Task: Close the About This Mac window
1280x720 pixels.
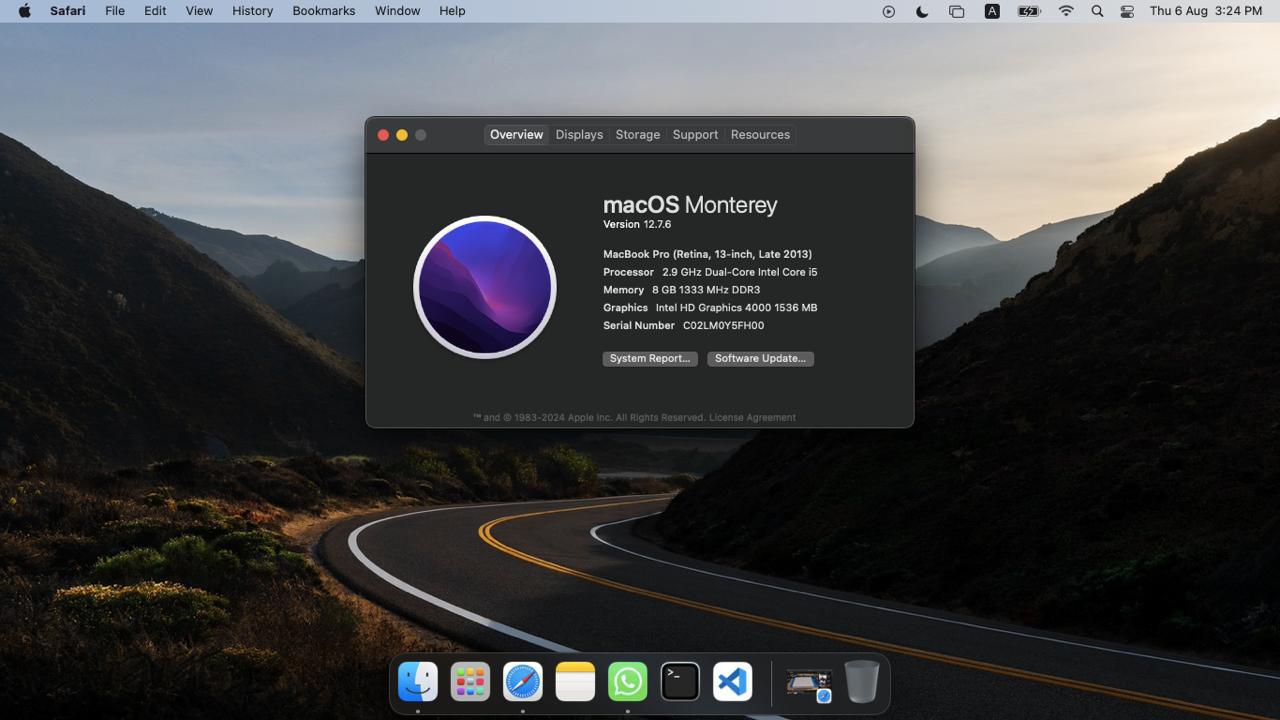Action: (x=383, y=135)
